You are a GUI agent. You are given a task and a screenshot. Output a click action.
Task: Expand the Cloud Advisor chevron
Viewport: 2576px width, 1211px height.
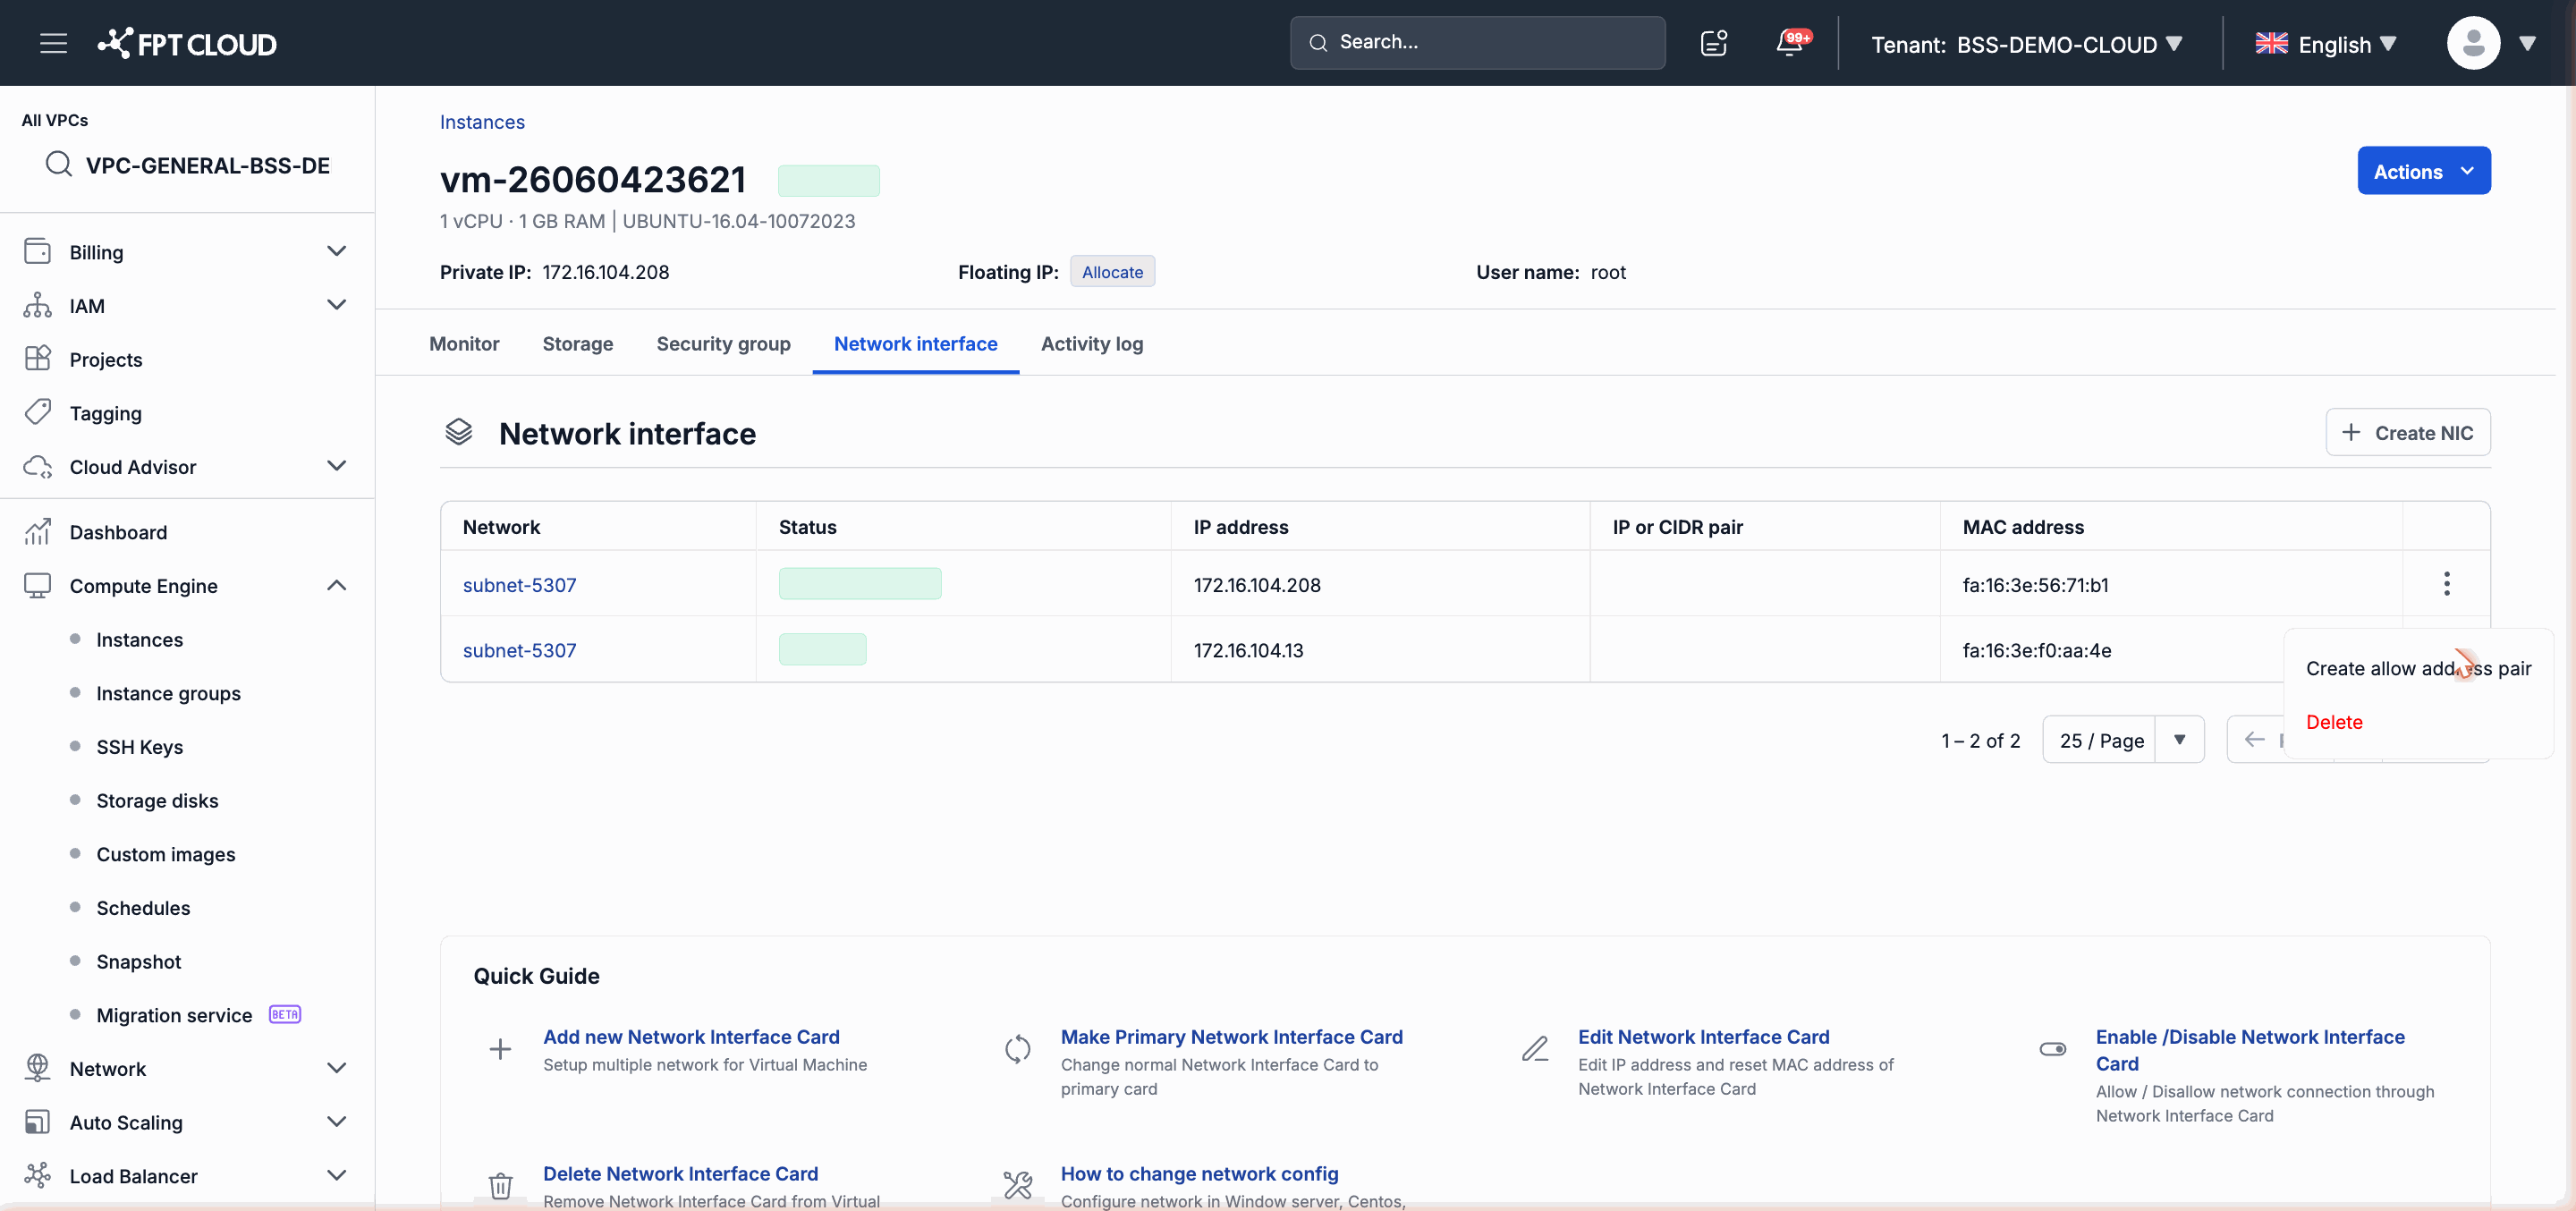337,466
